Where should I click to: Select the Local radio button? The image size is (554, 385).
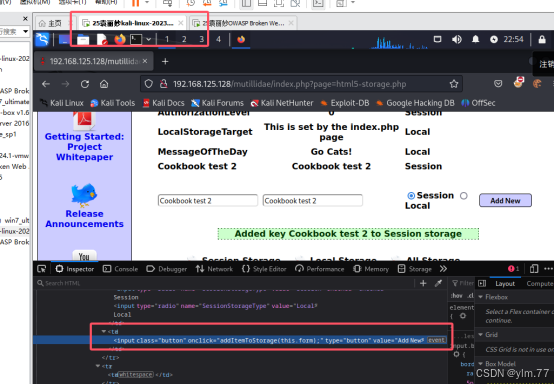coord(464,196)
